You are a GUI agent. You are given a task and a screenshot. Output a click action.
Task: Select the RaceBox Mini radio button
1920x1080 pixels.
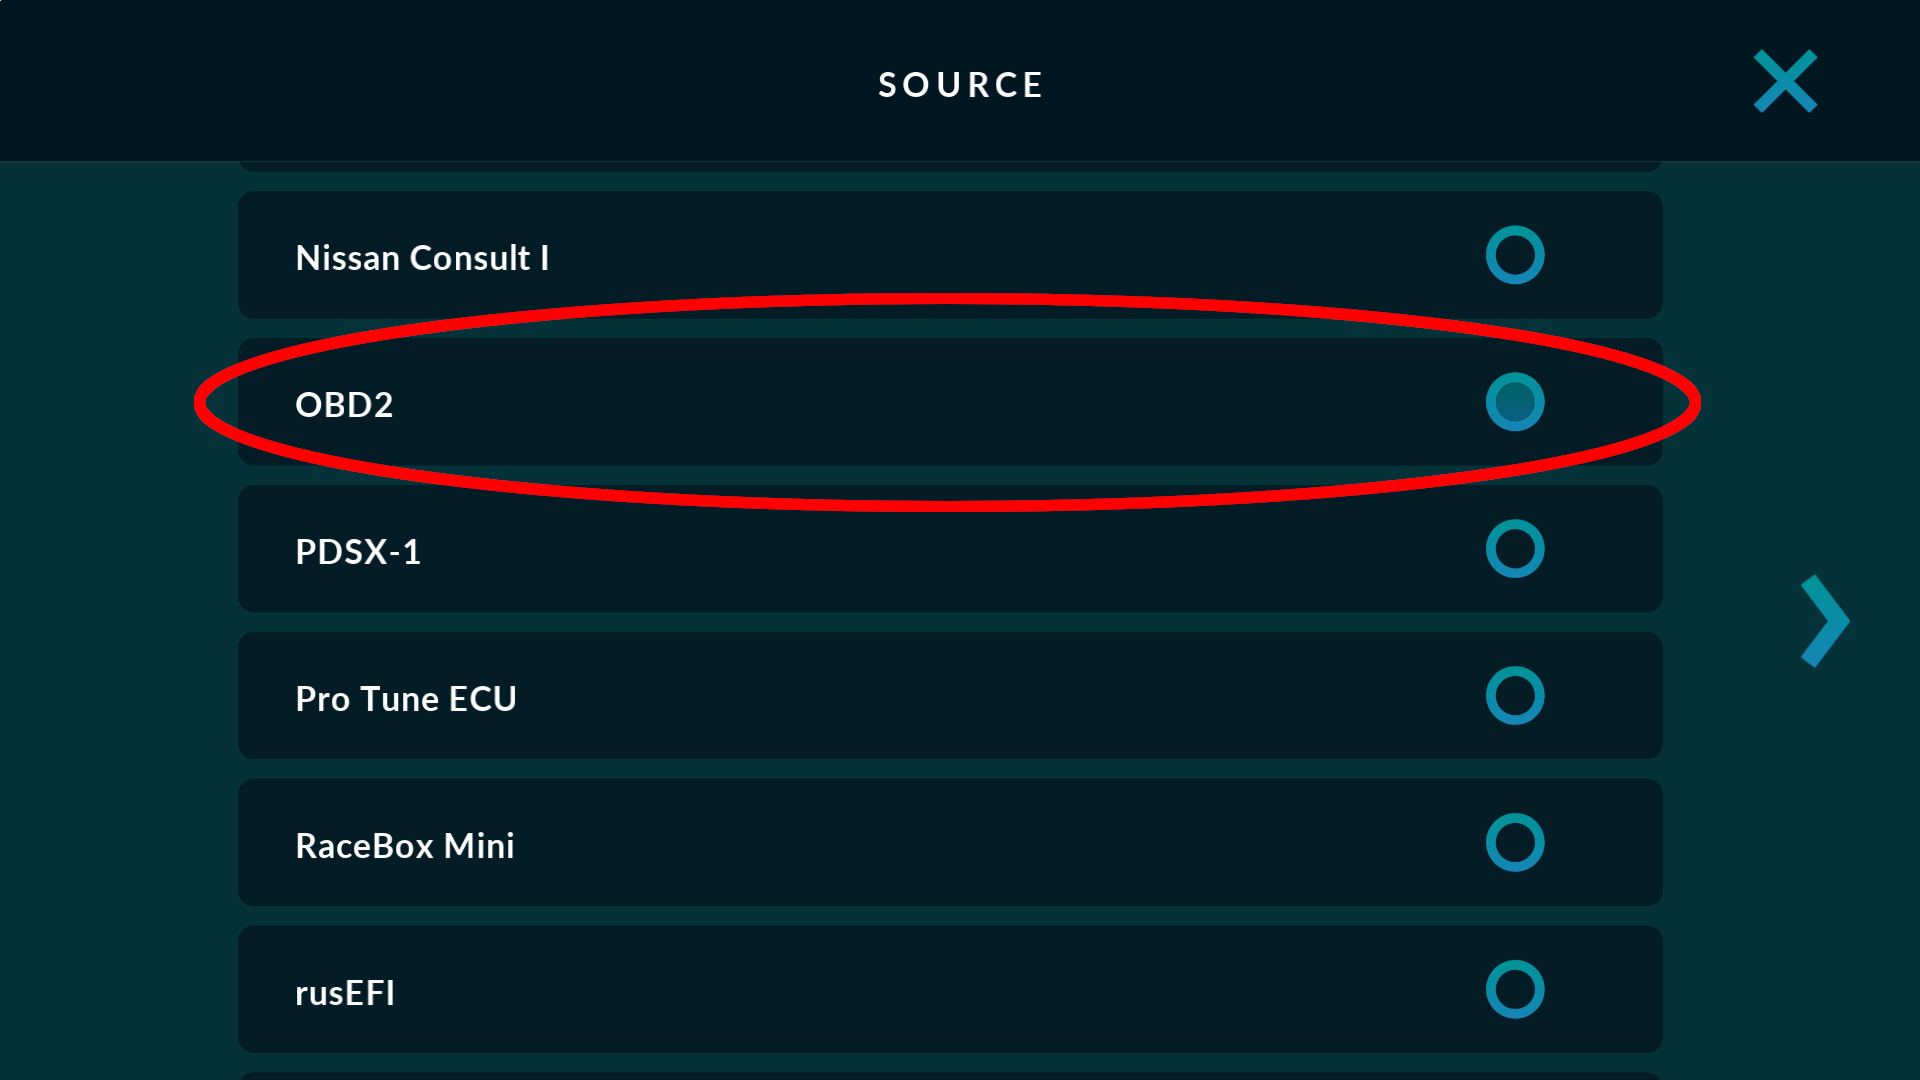click(1515, 843)
